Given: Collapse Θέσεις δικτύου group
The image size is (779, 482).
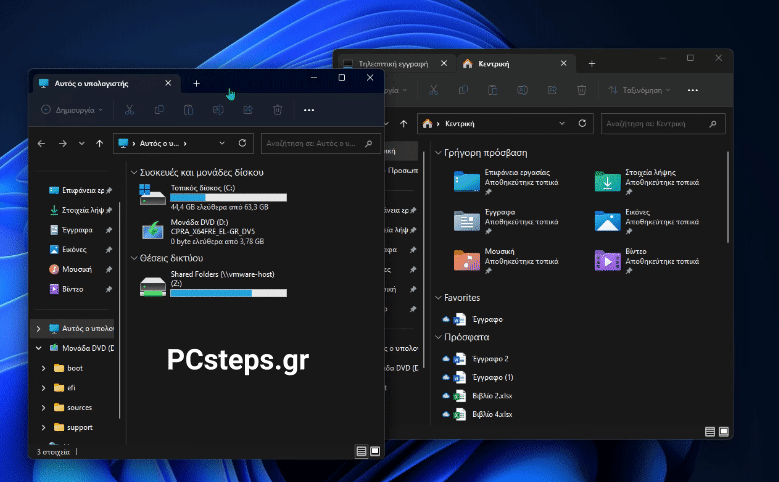Looking at the screenshot, I should coord(134,258).
